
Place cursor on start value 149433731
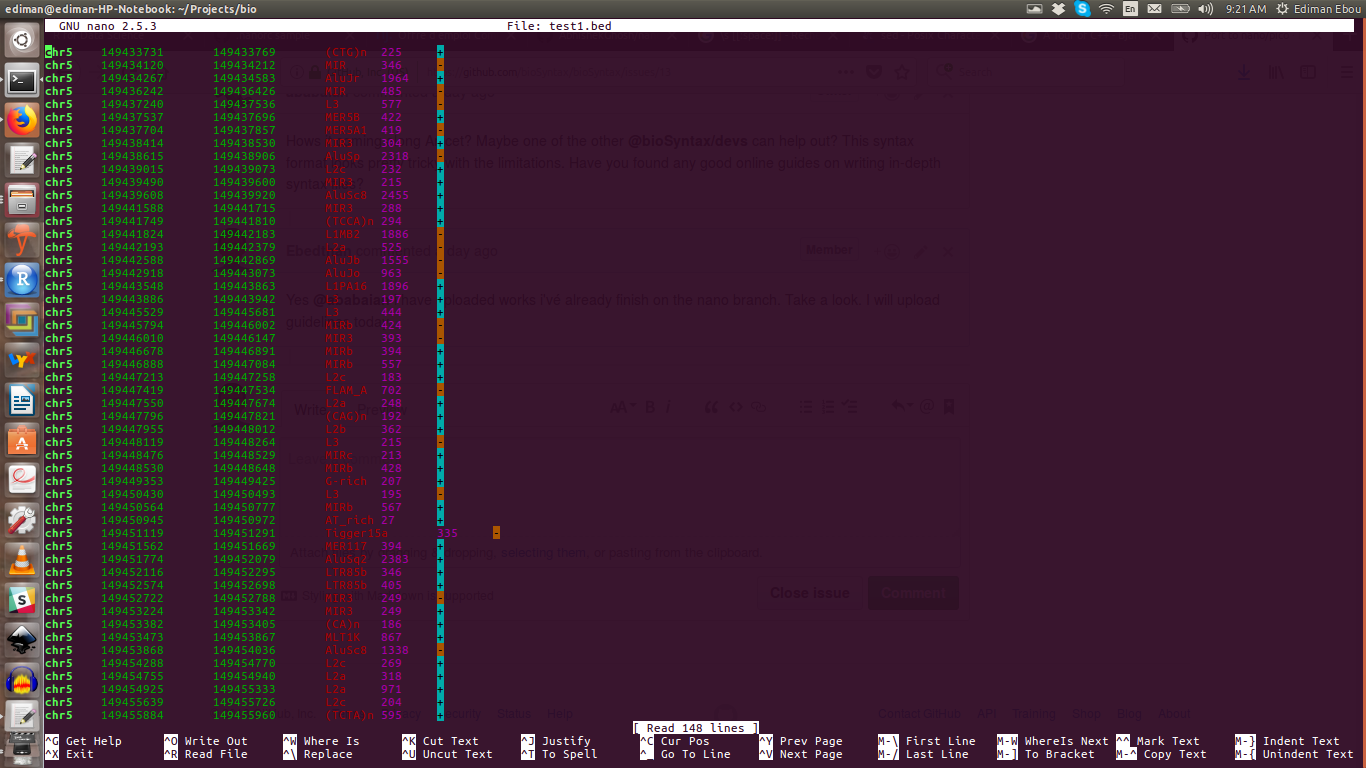(132, 52)
